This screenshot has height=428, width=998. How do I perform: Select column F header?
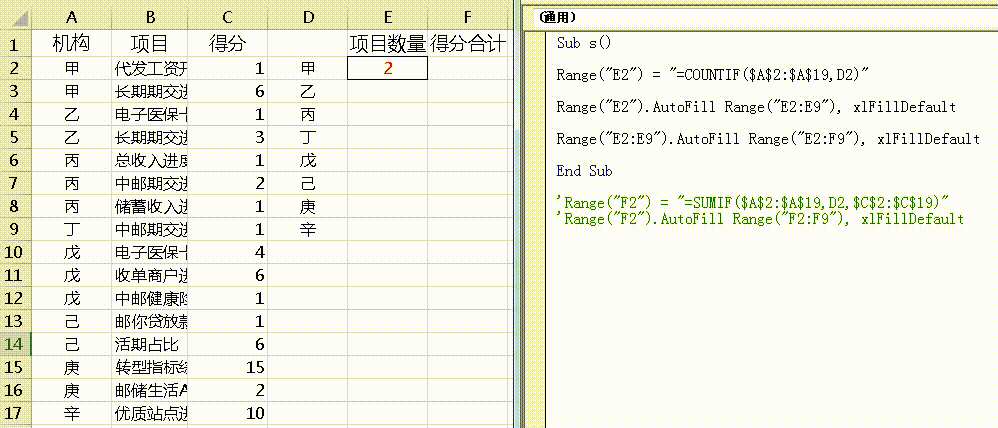[x=468, y=18]
